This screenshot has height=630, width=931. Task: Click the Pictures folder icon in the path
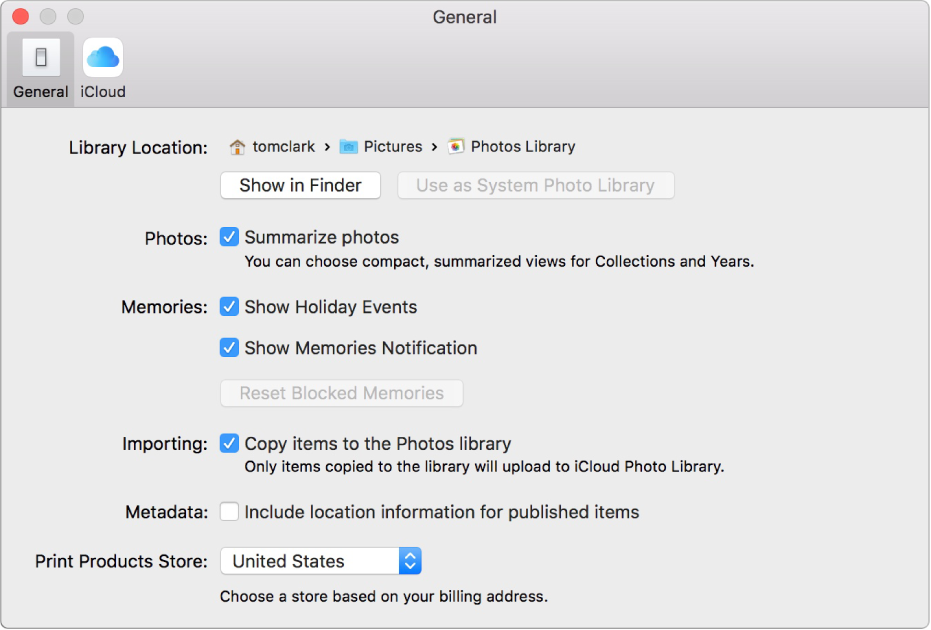point(349,146)
